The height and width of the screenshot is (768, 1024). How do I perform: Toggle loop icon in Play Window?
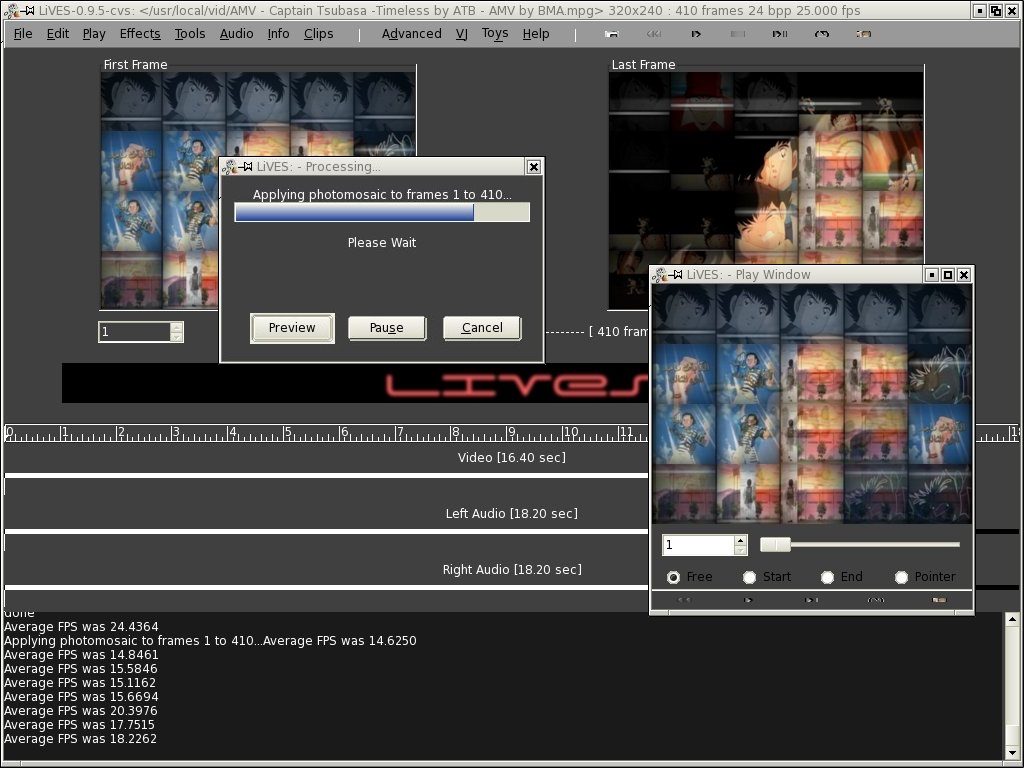point(875,600)
